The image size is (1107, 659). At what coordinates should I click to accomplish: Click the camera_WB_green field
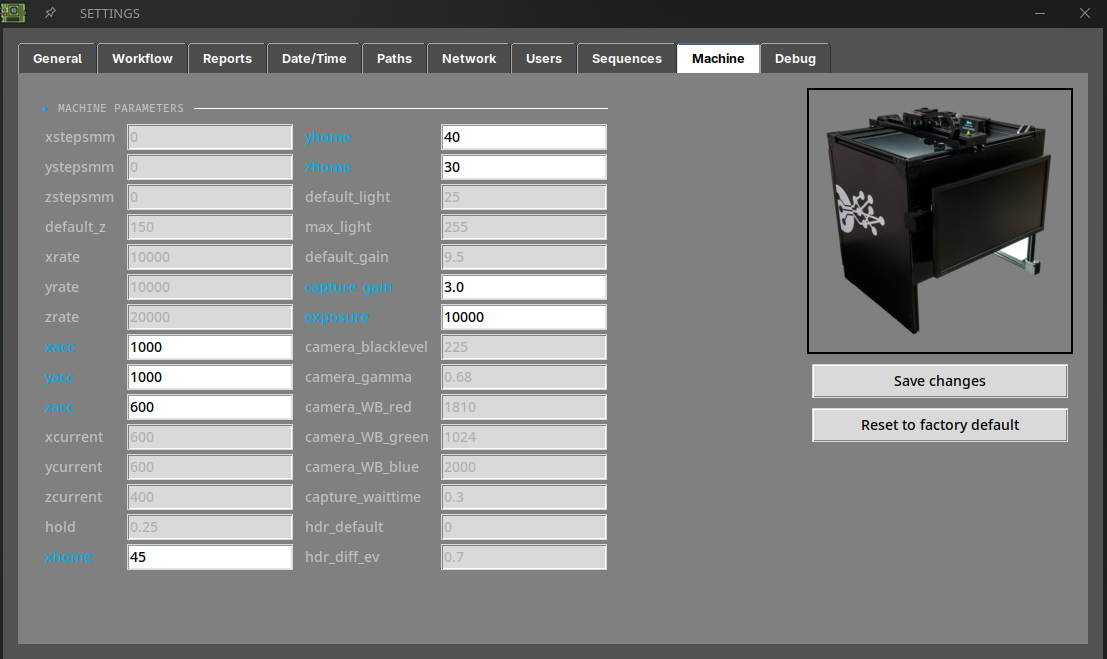pos(524,437)
